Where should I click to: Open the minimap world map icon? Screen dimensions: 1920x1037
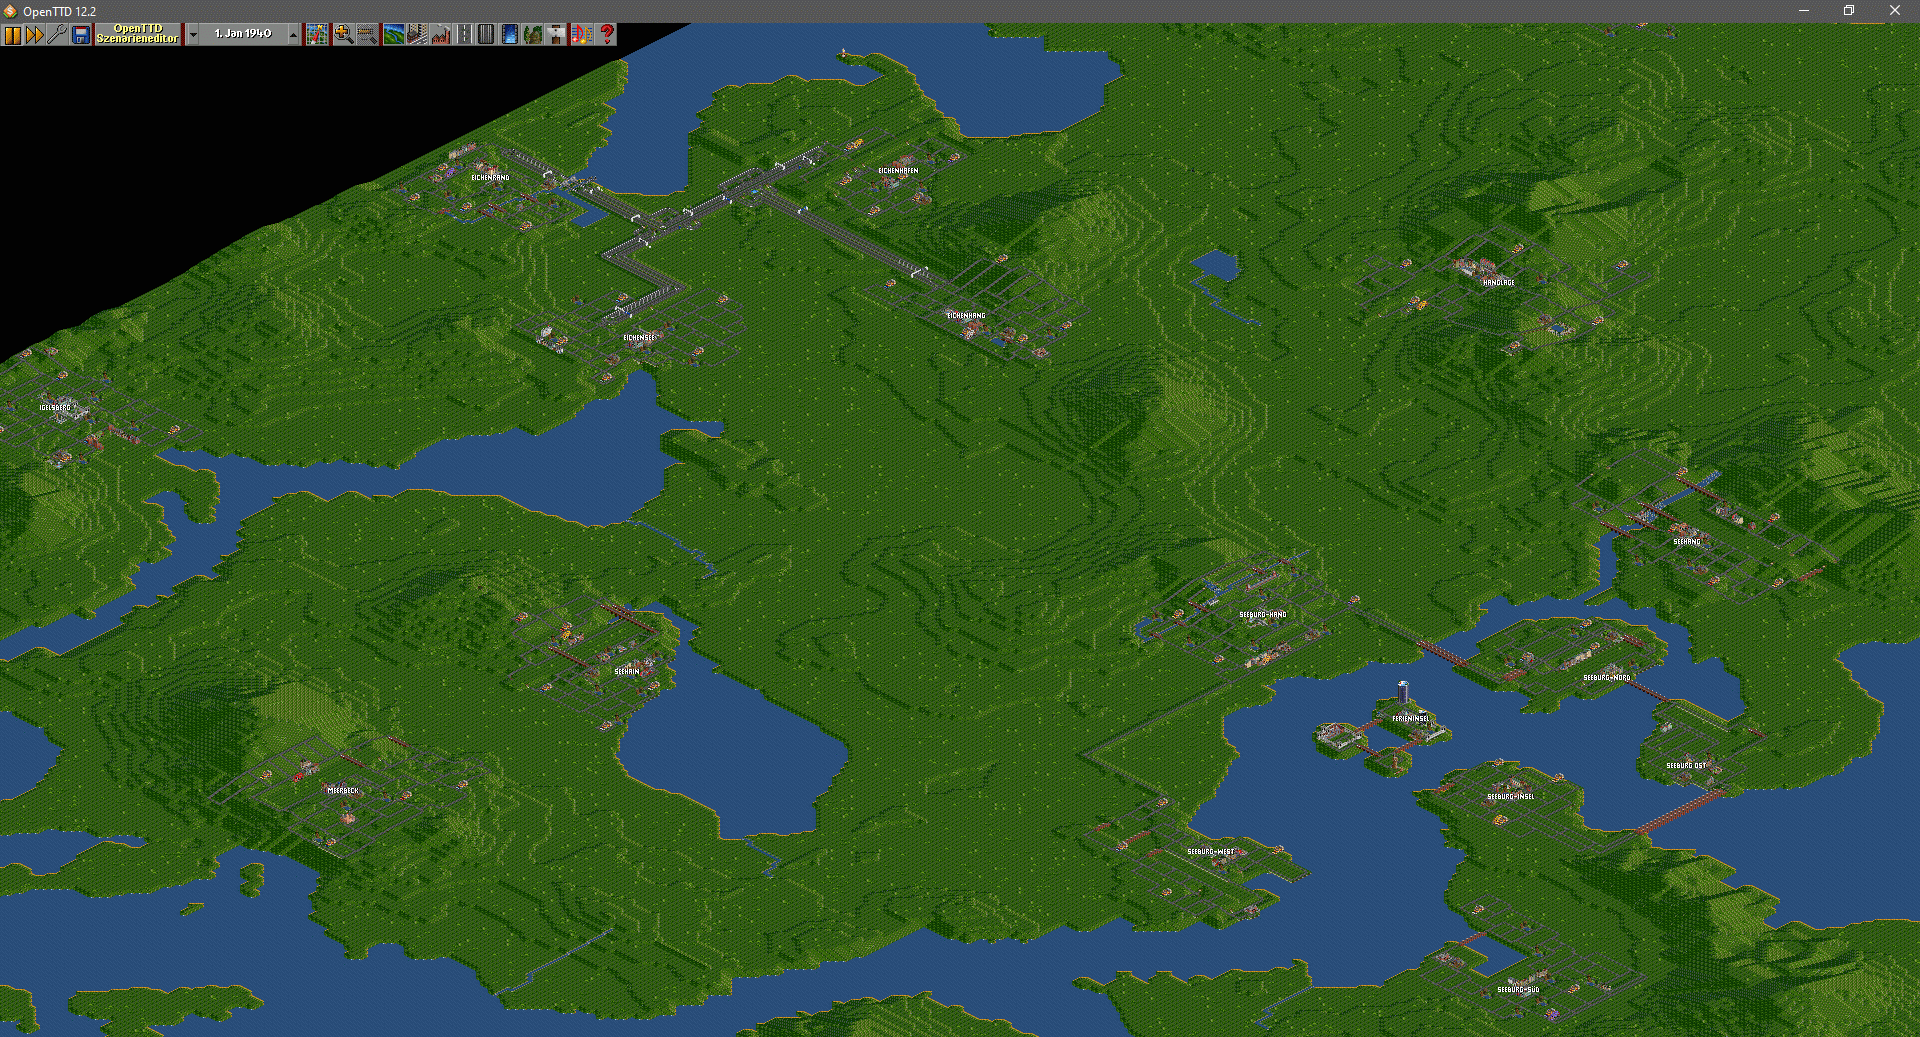[x=317, y=35]
